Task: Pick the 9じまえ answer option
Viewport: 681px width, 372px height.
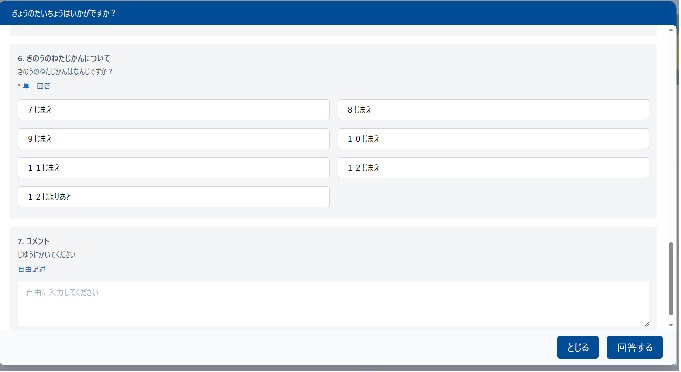Action: (x=173, y=139)
